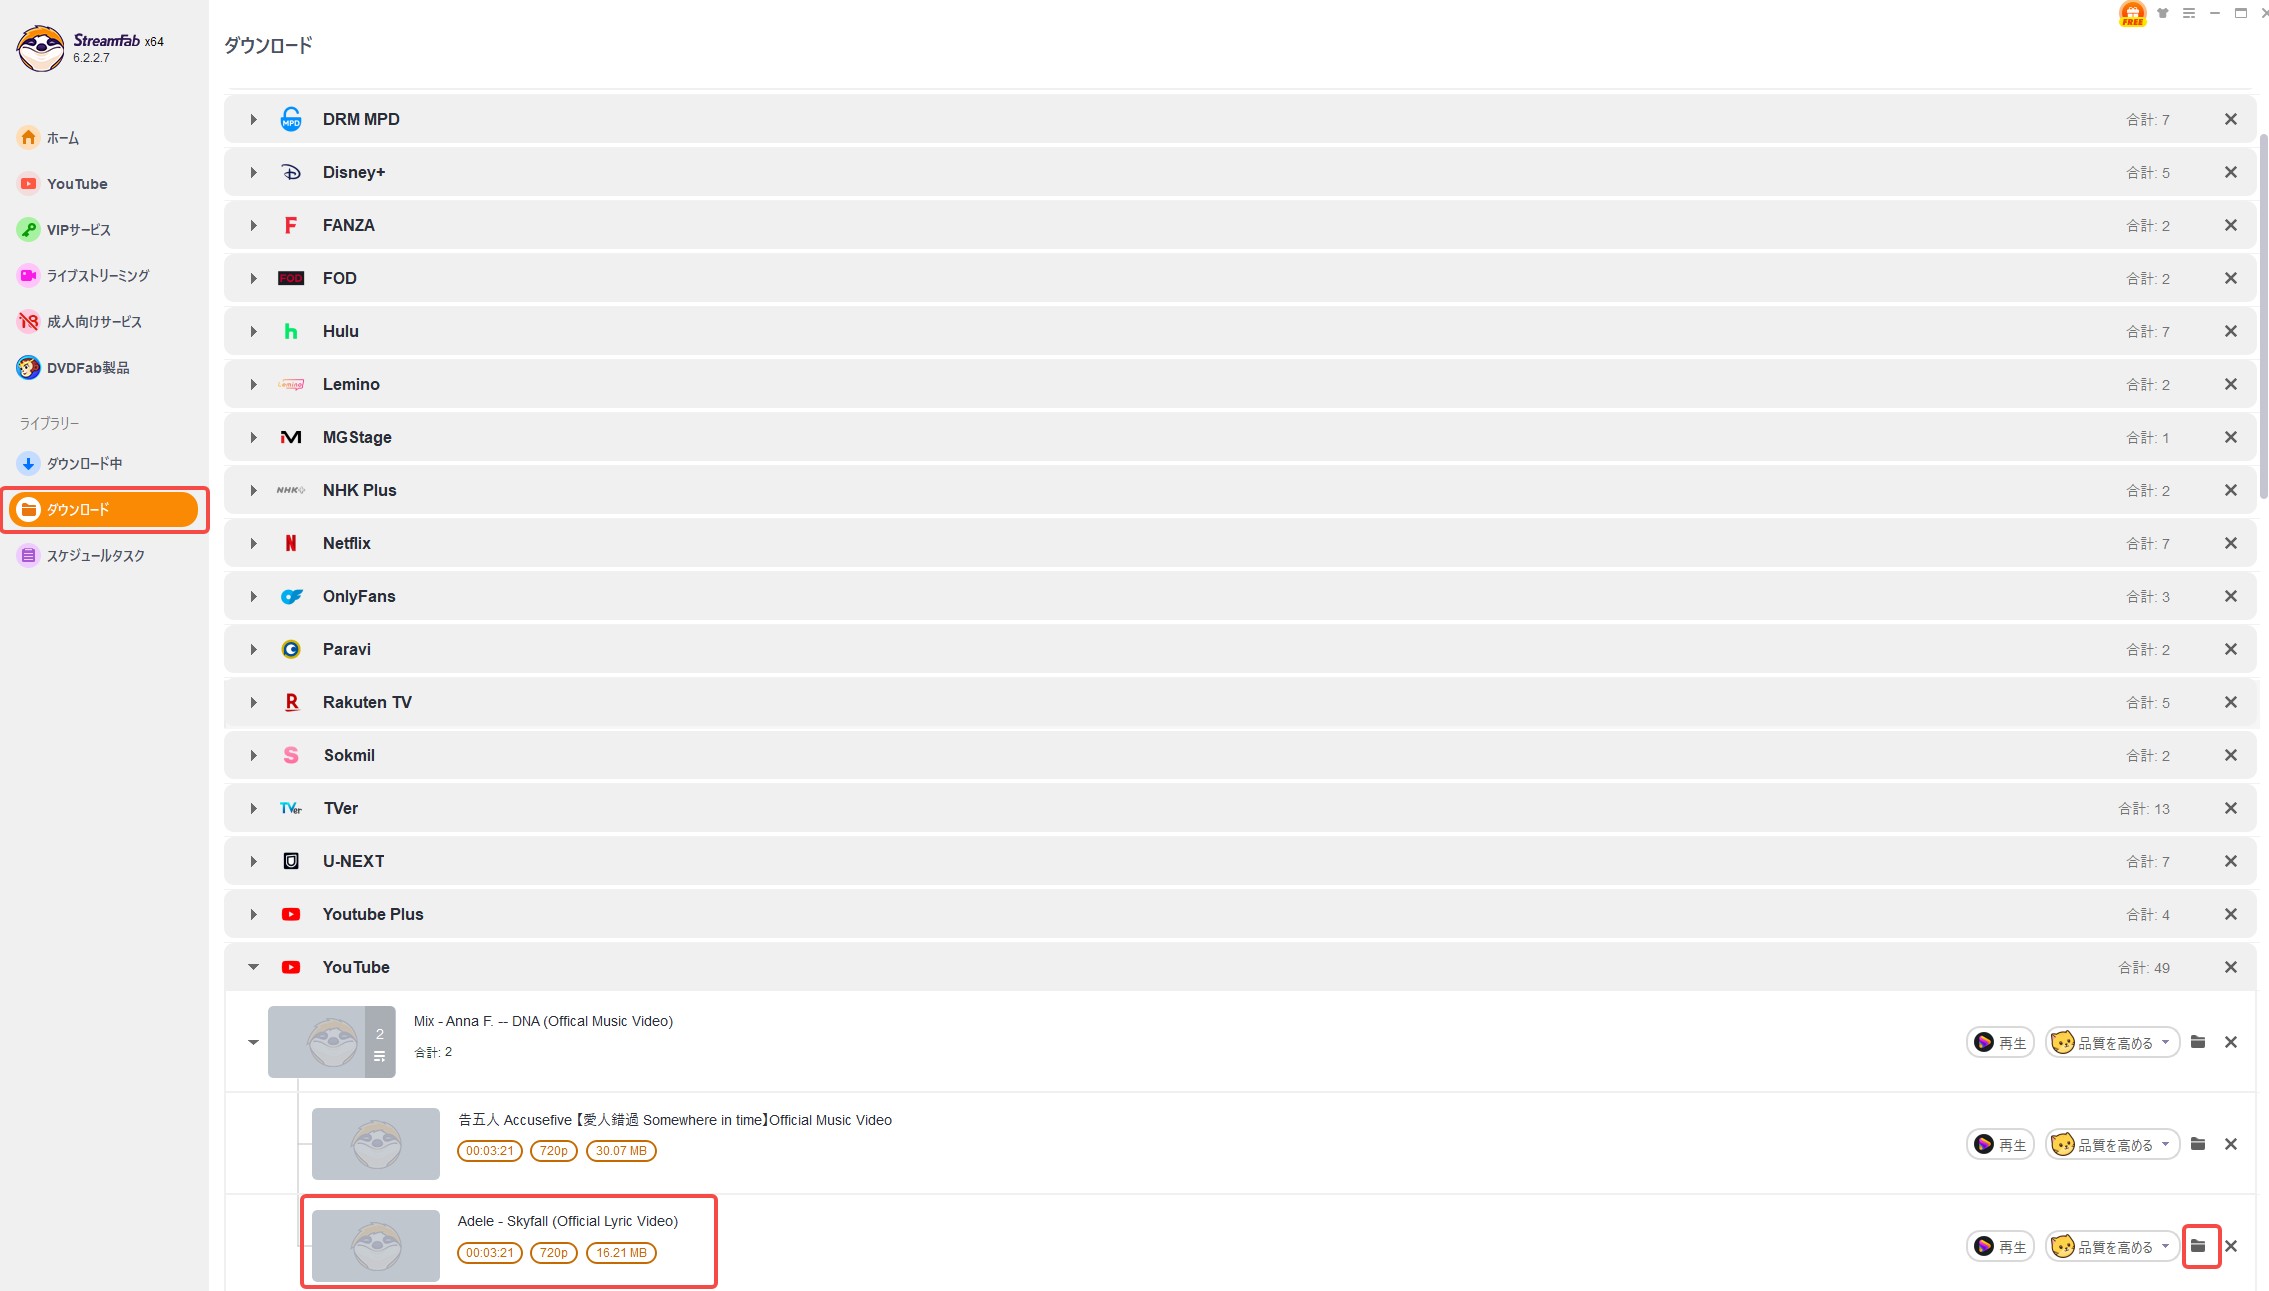The height and width of the screenshot is (1291, 2269).
Task: Click the FANZA F icon
Action: tap(291, 225)
